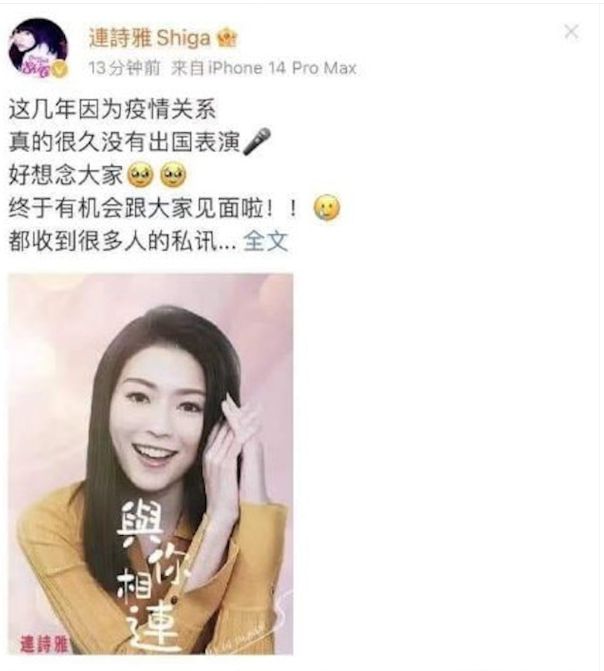Click the text 好想念大家
The width and height of the screenshot is (604, 671).
66,175
